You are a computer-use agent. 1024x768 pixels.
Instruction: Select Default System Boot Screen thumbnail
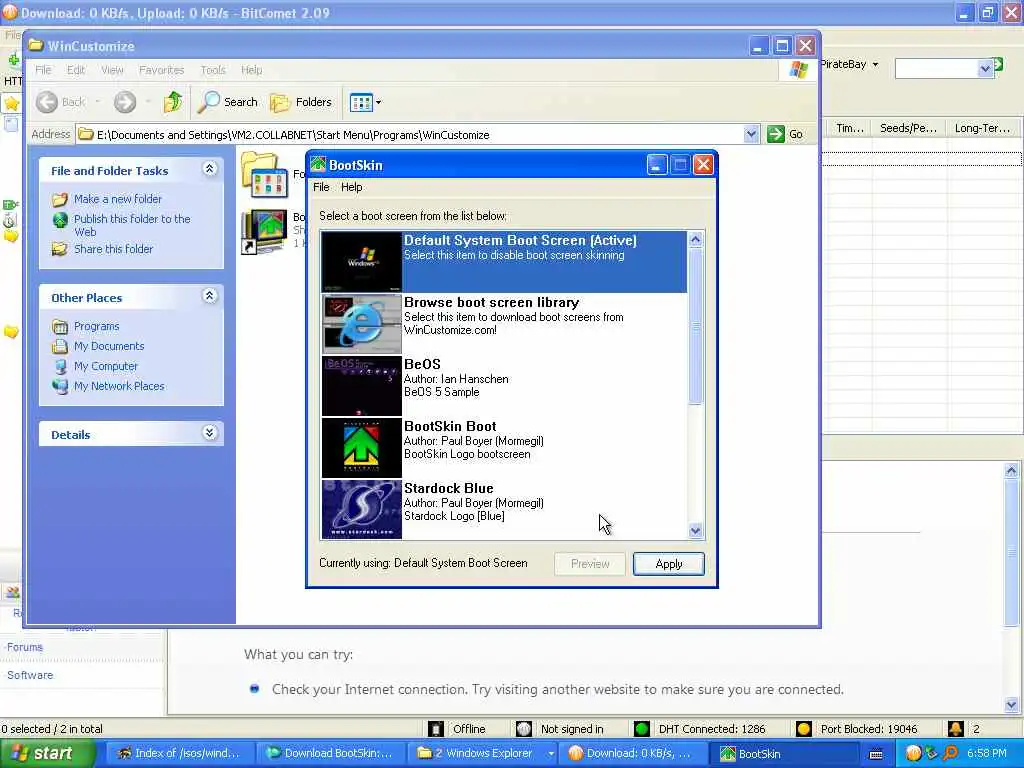(362, 261)
